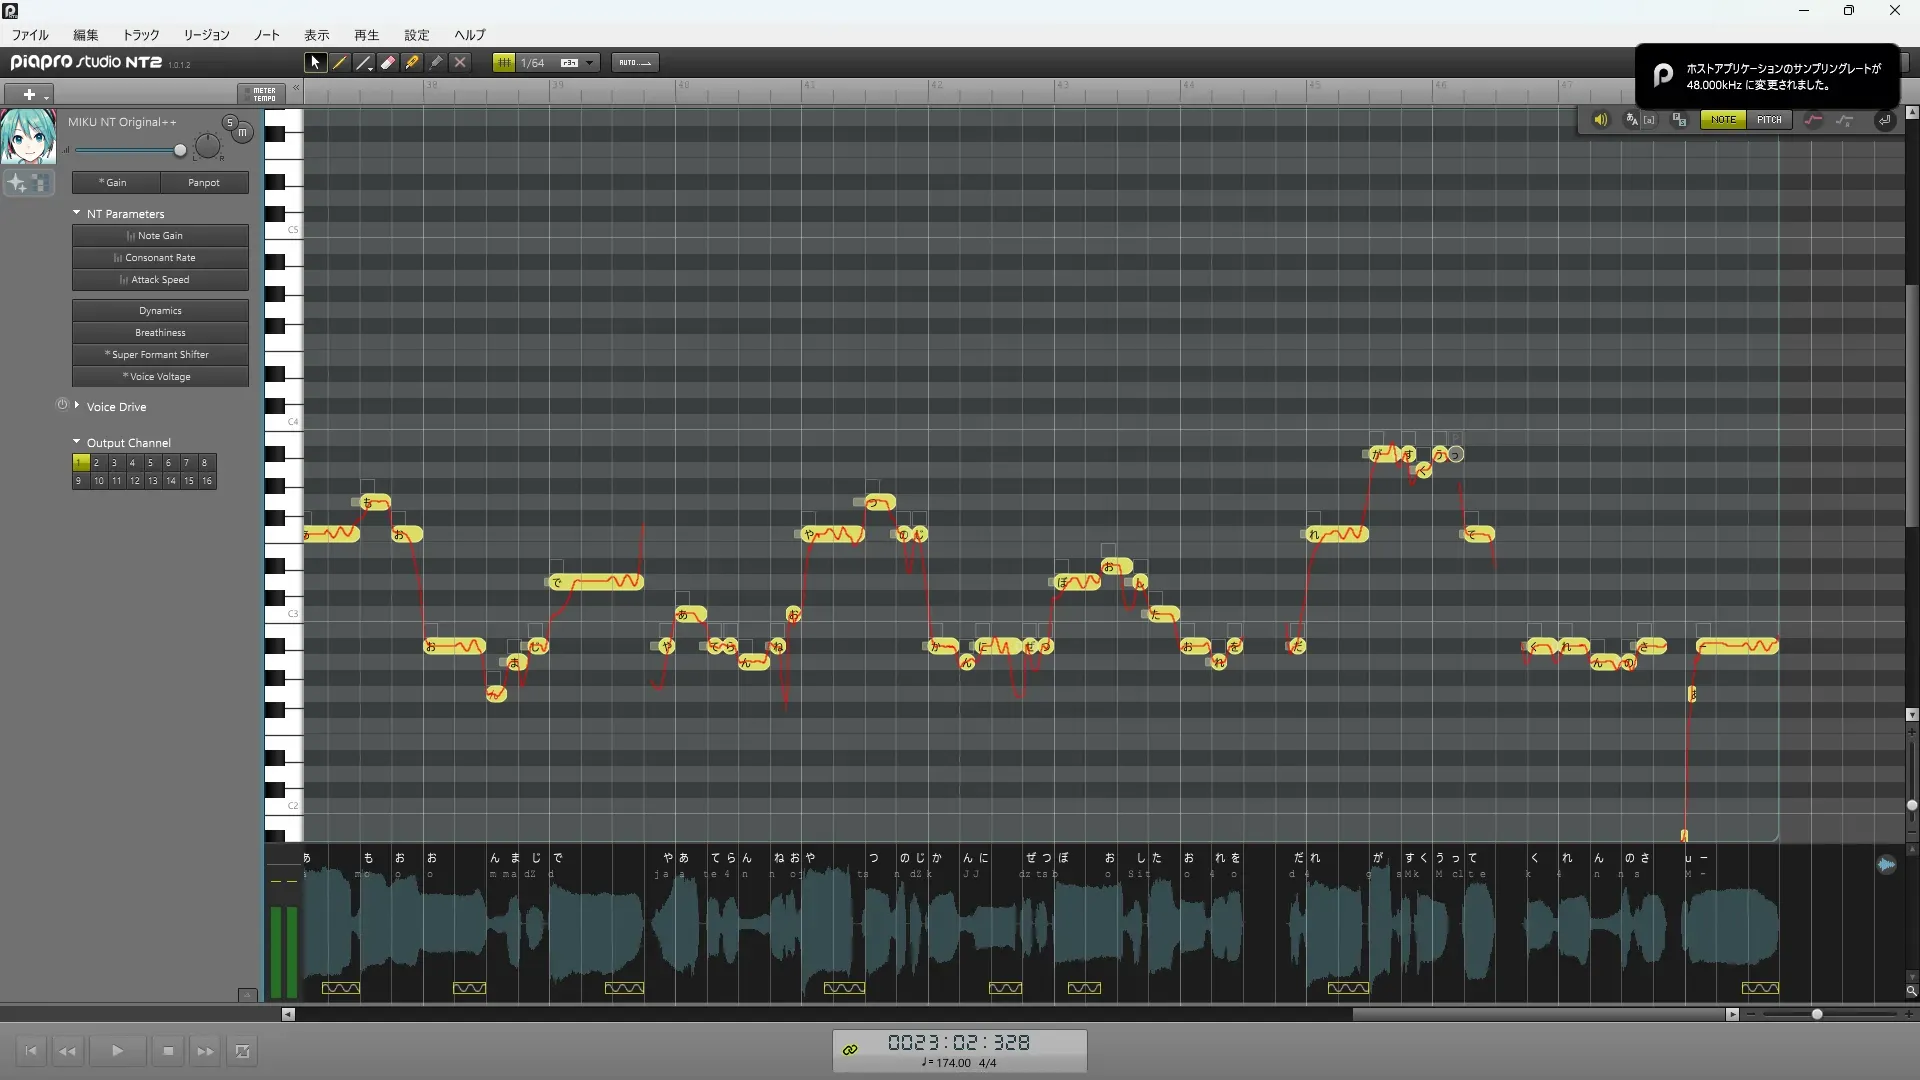Click the track volume slider knob
The width and height of the screenshot is (1920, 1080).
(180, 151)
